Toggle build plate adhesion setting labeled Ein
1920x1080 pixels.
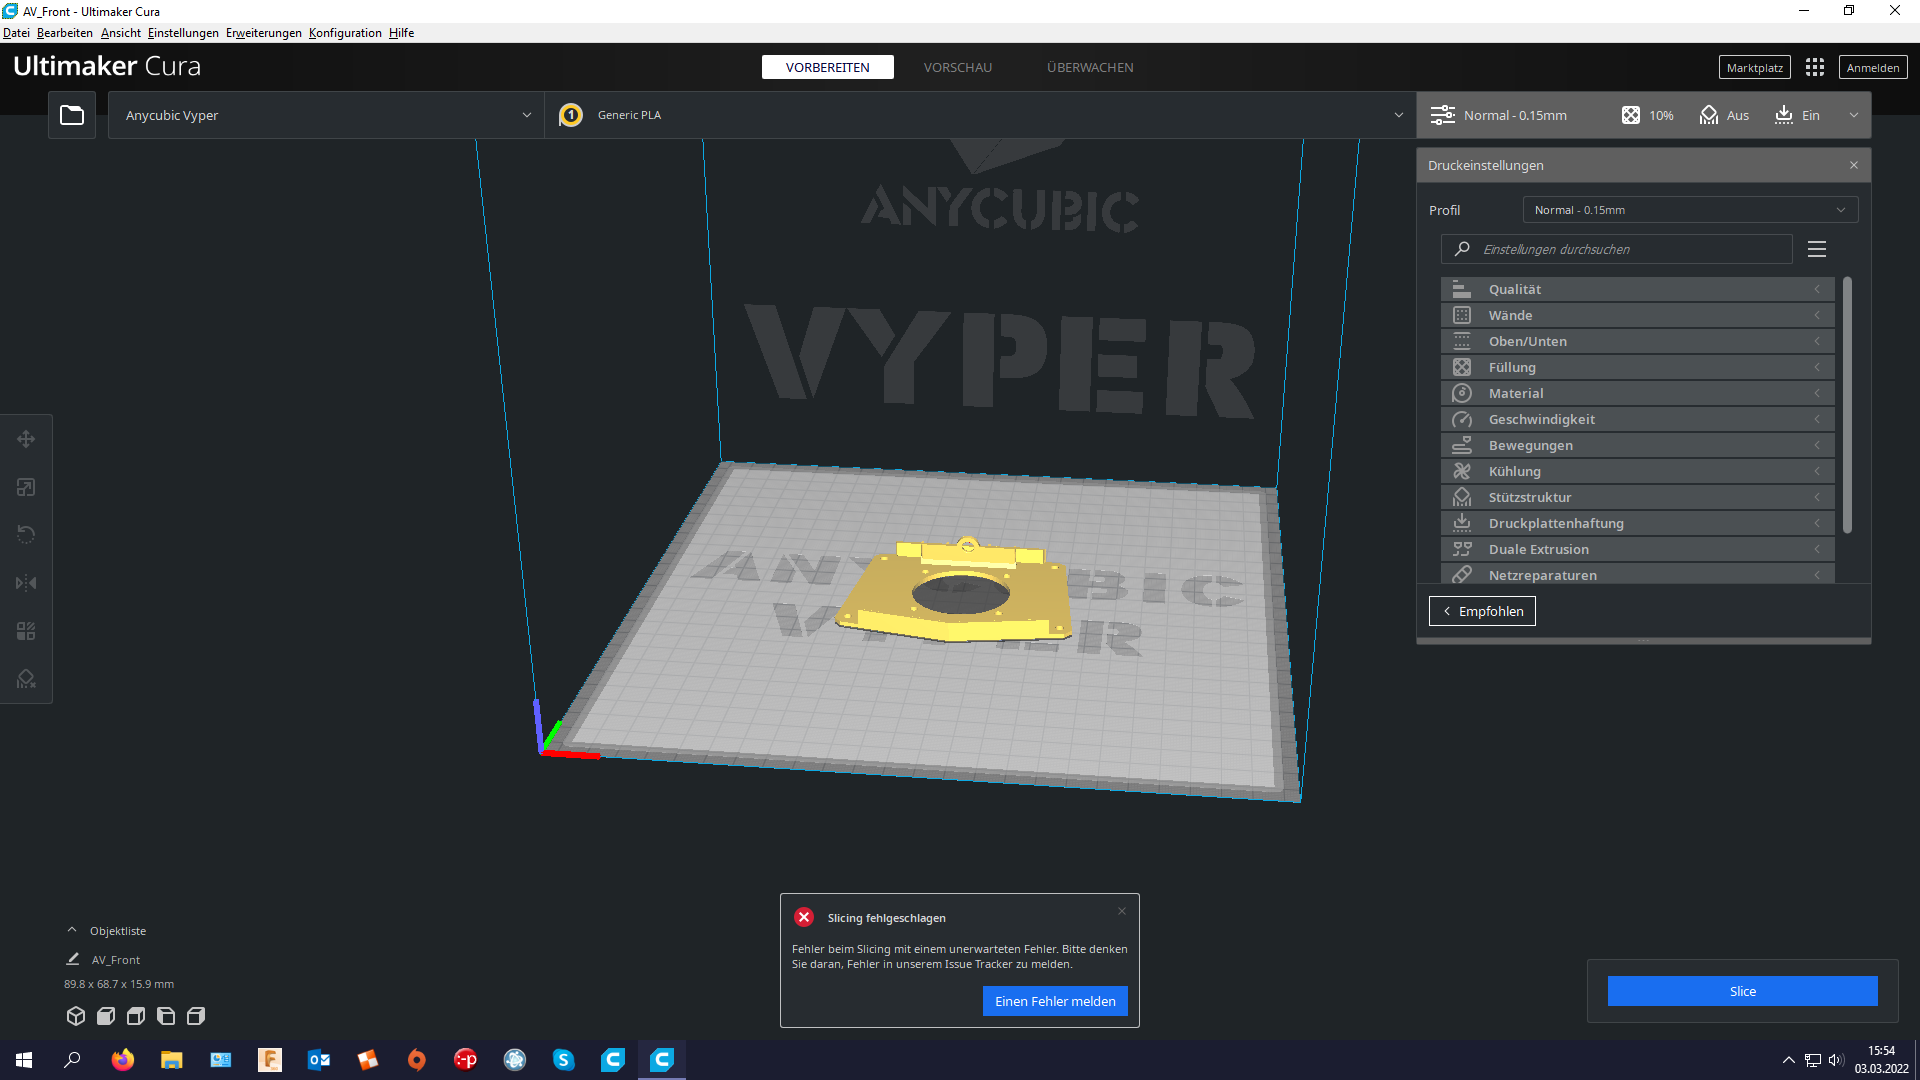tap(1797, 114)
